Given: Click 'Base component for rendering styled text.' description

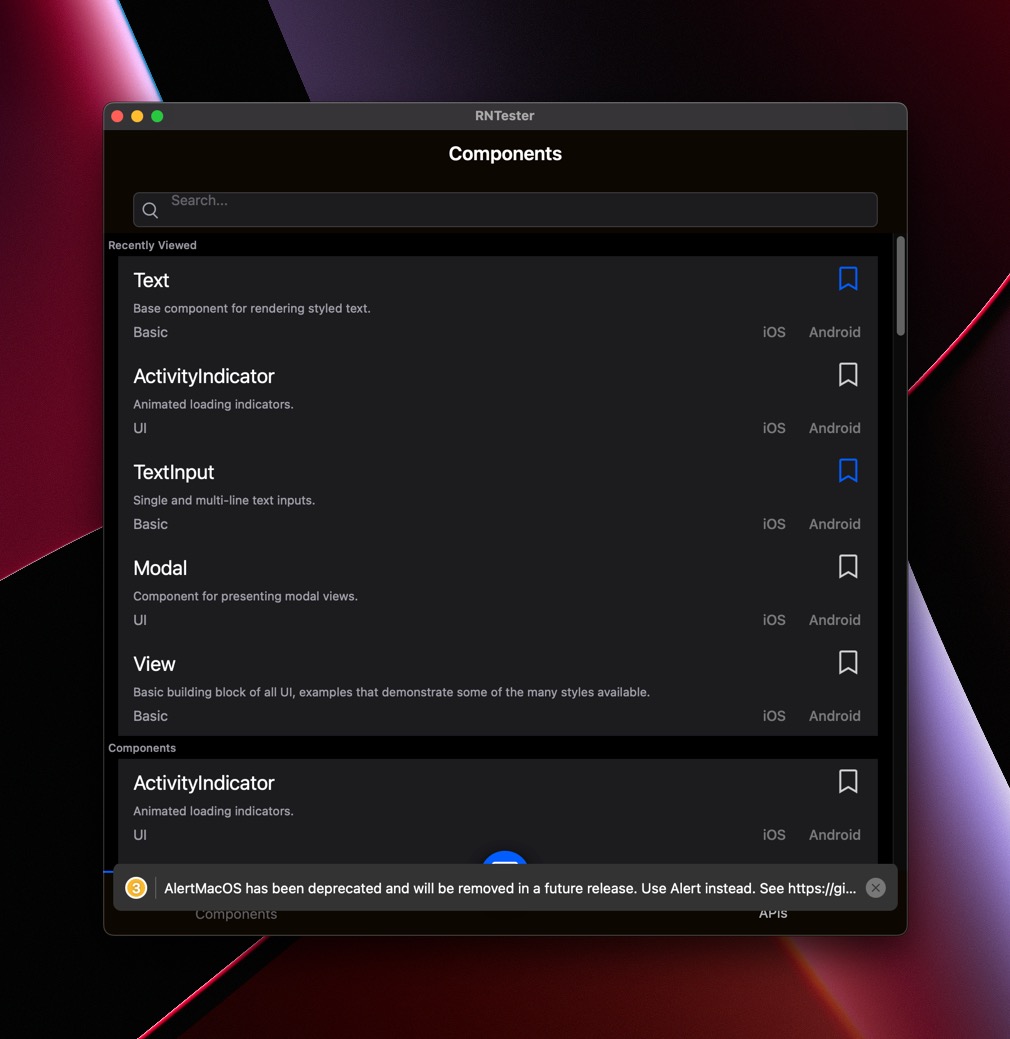Looking at the screenshot, I should click(x=252, y=308).
